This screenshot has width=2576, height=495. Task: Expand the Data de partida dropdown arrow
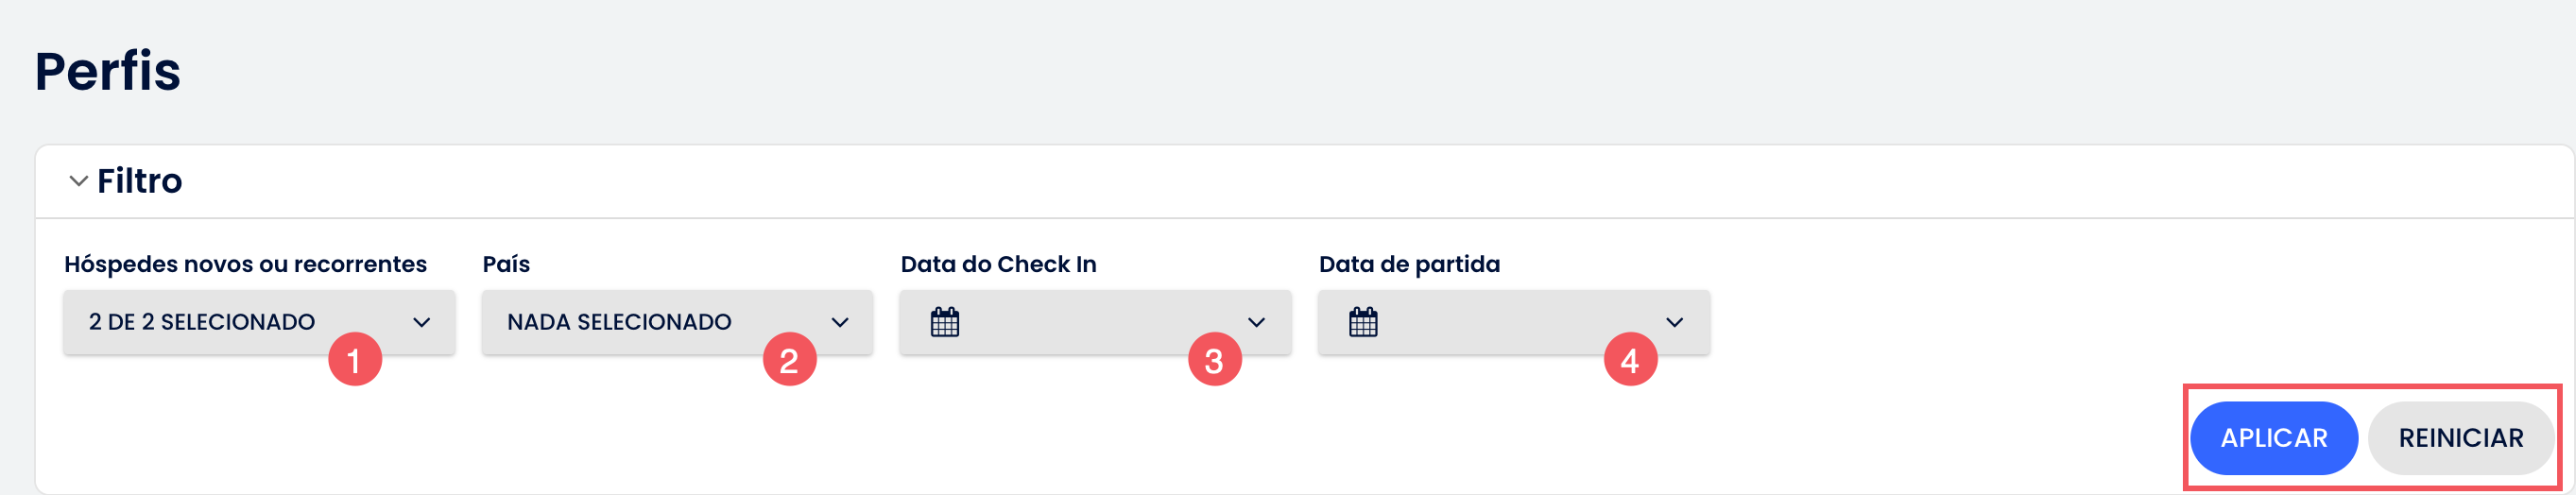(1675, 322)
